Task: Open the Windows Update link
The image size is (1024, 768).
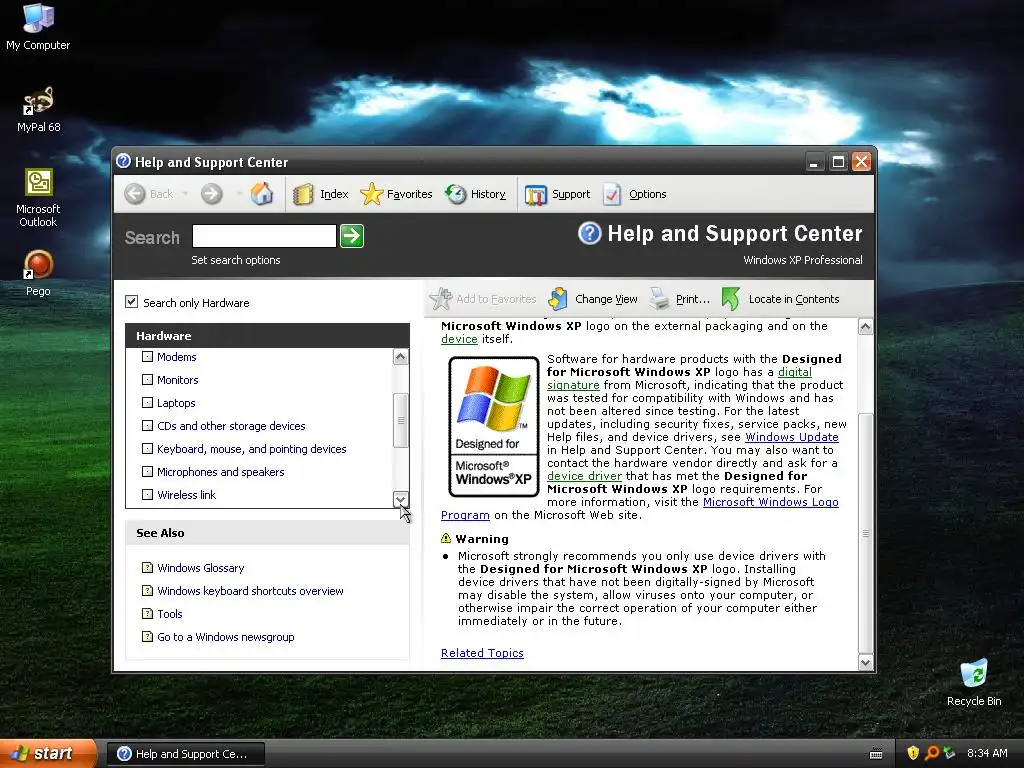Action: coord(792,437)
